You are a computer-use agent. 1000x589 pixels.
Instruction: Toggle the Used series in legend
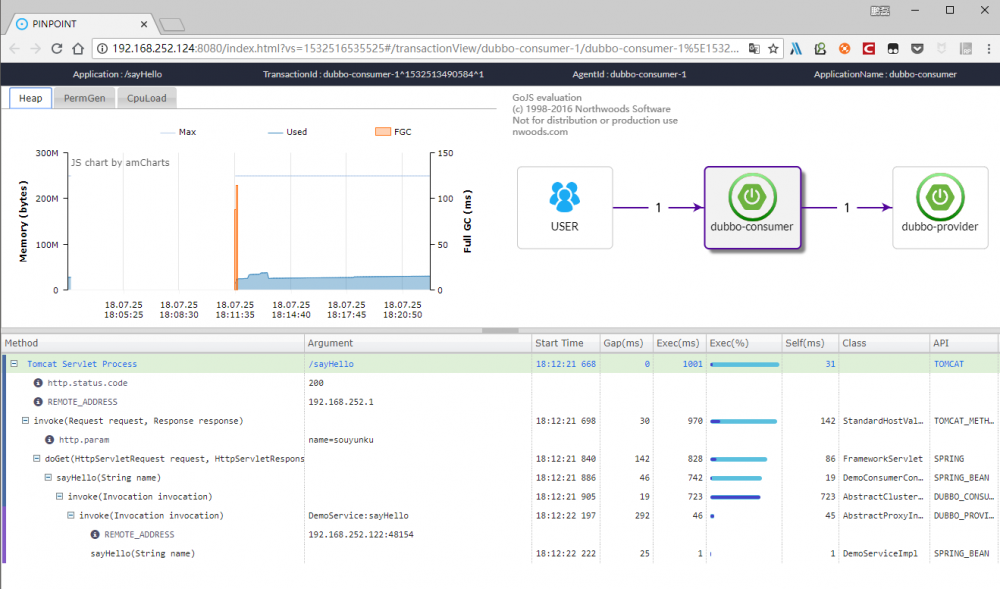288,132
